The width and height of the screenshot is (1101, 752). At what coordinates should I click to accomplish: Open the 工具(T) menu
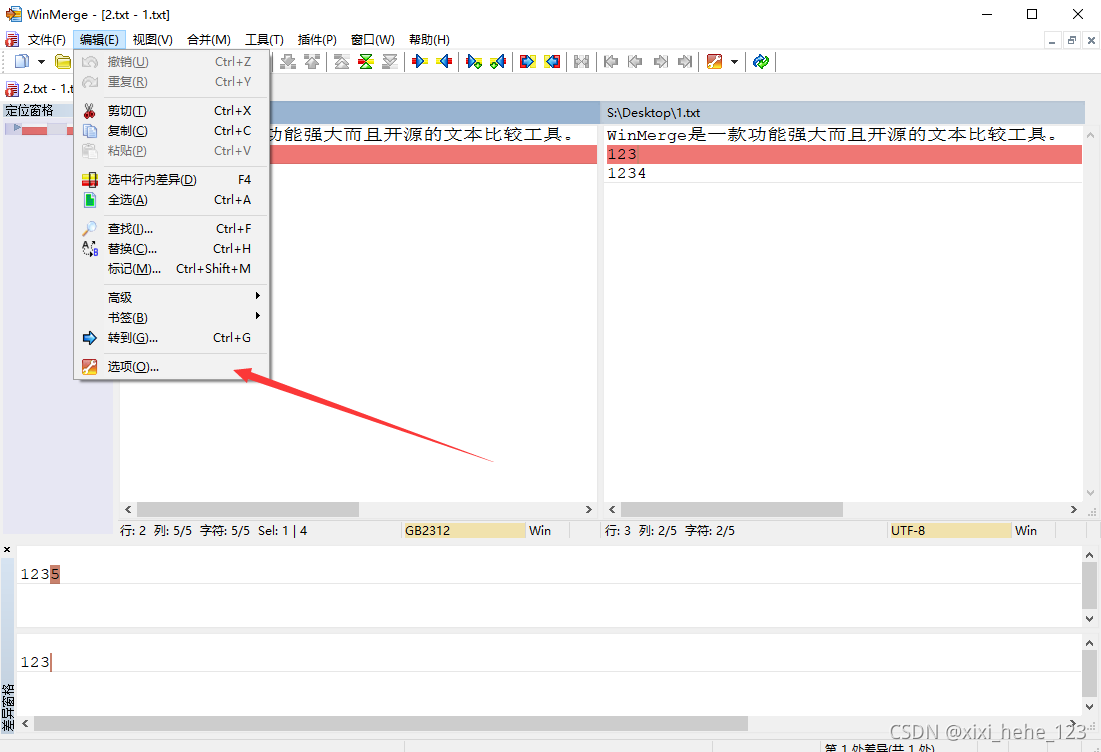point(264,39)
